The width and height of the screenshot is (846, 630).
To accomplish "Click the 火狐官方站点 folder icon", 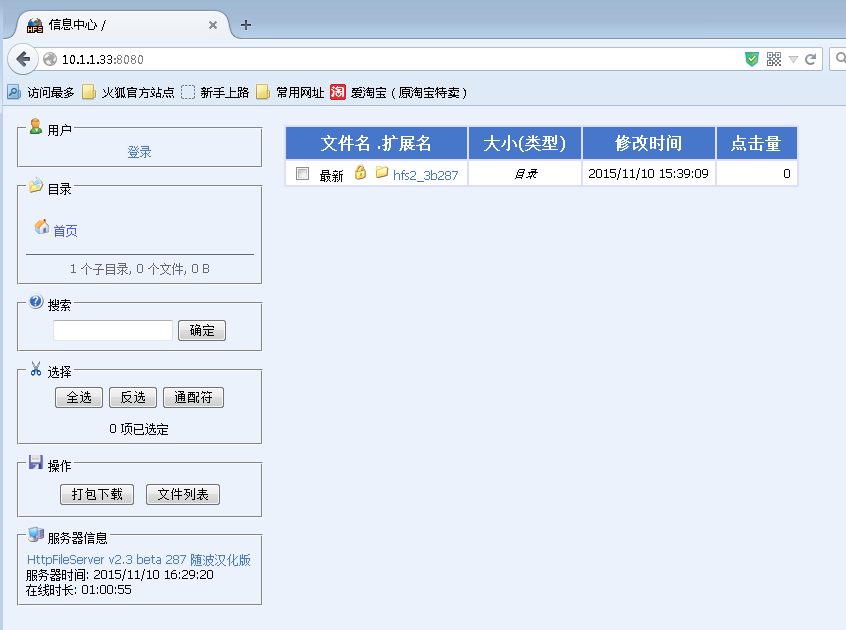I will tap(89, 92).
